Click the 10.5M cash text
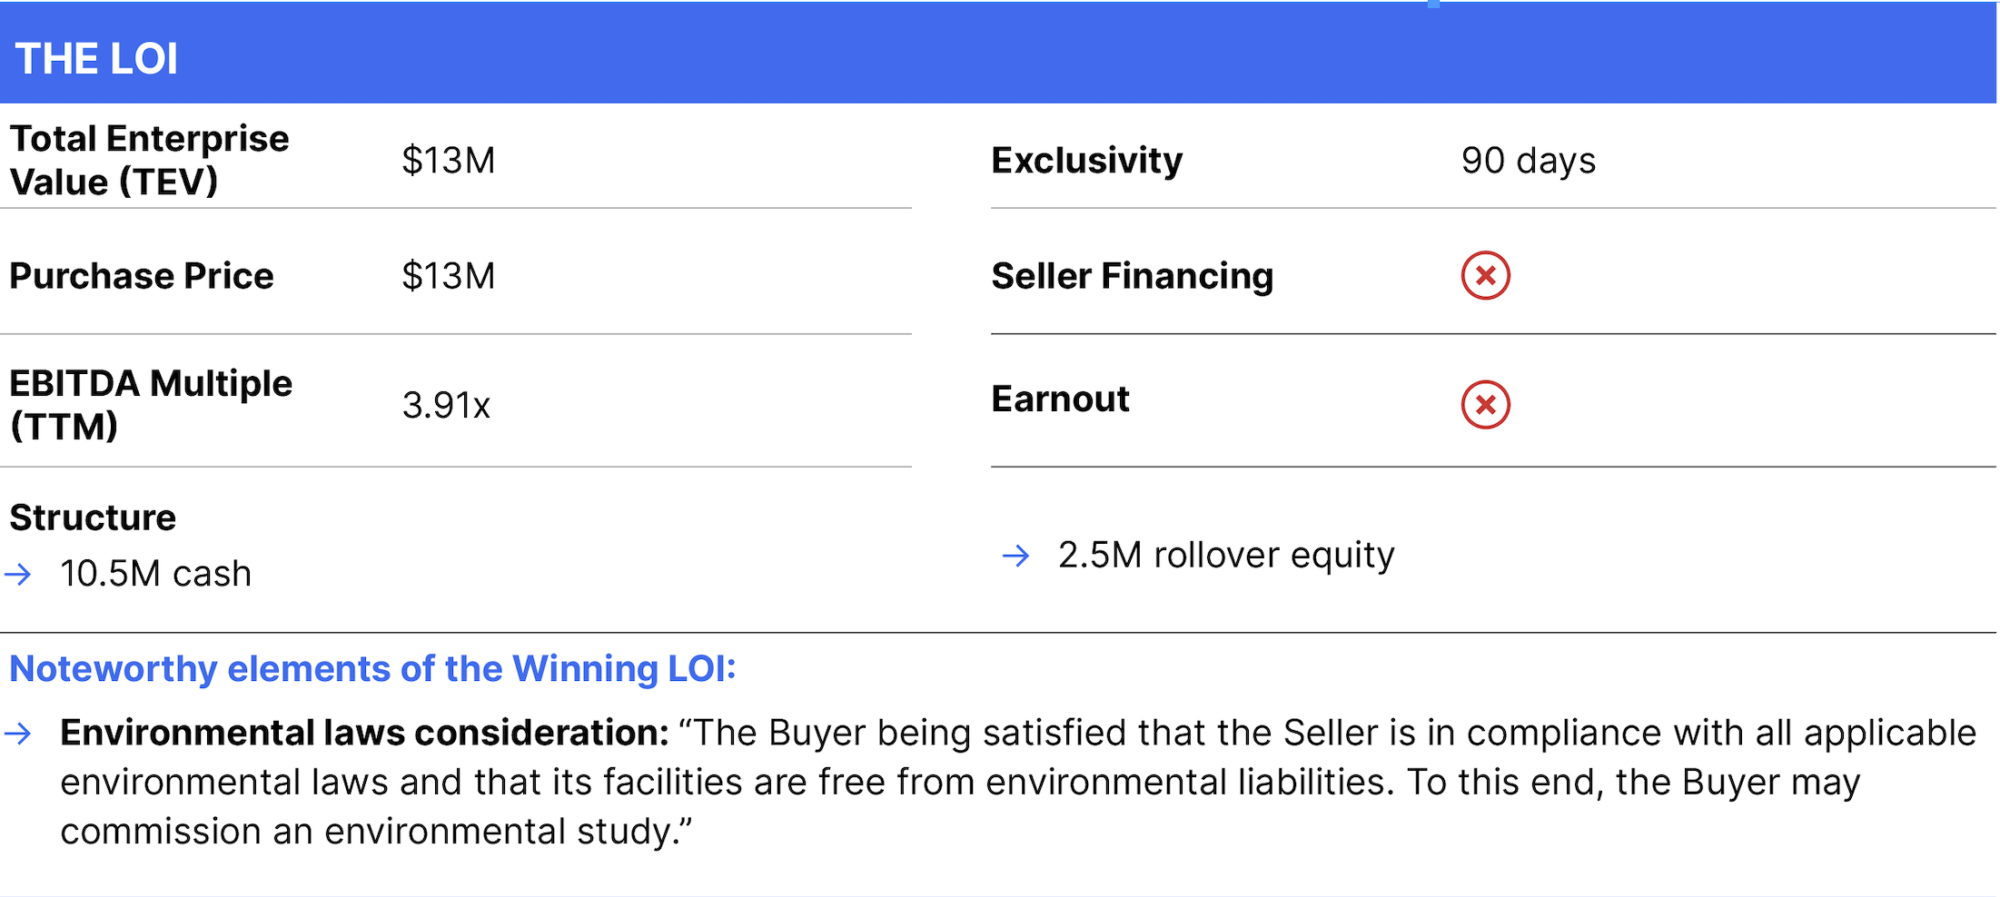Screen dimensions: 2000x897 155,574
